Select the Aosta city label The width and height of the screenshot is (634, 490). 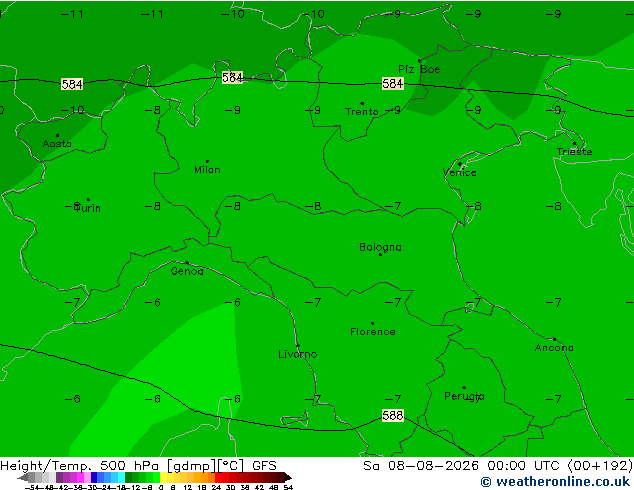[57, 144]
